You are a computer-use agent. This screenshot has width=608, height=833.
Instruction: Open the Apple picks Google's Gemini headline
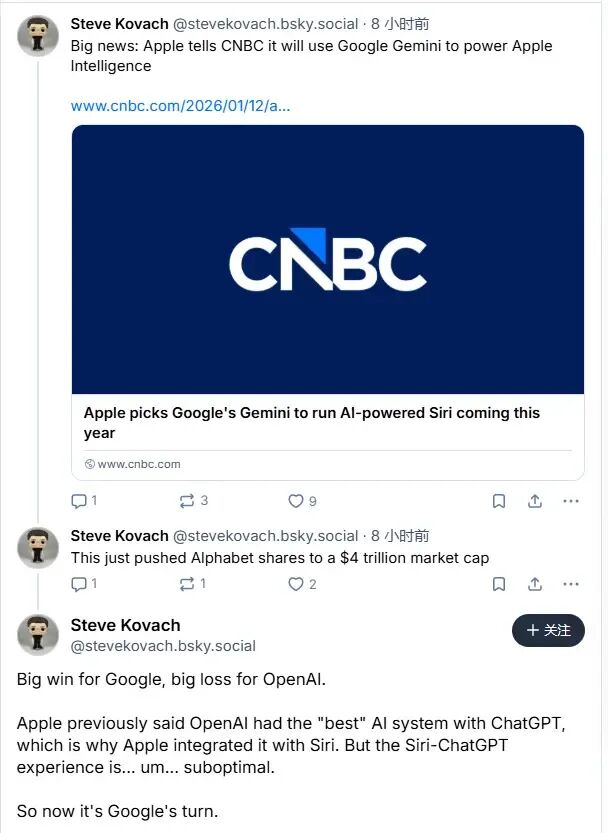point(312,423)
